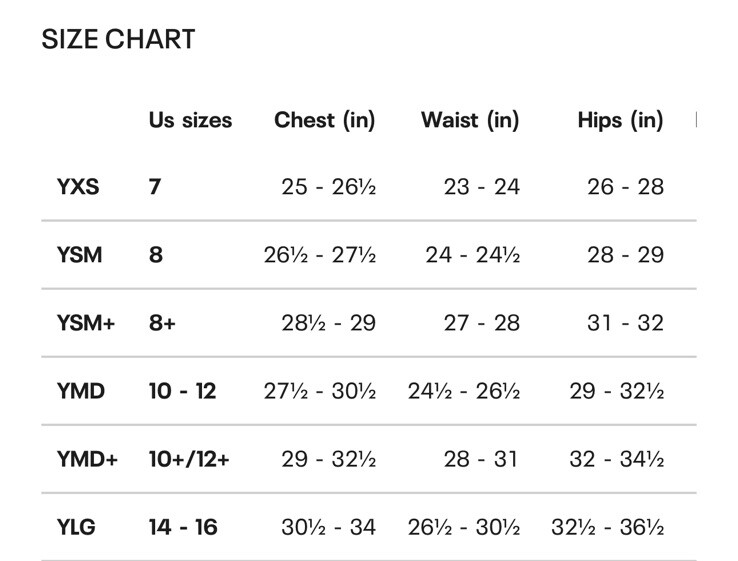Click the Waist (in) column header
Screen dimensions: 738x561
point(470,120)
